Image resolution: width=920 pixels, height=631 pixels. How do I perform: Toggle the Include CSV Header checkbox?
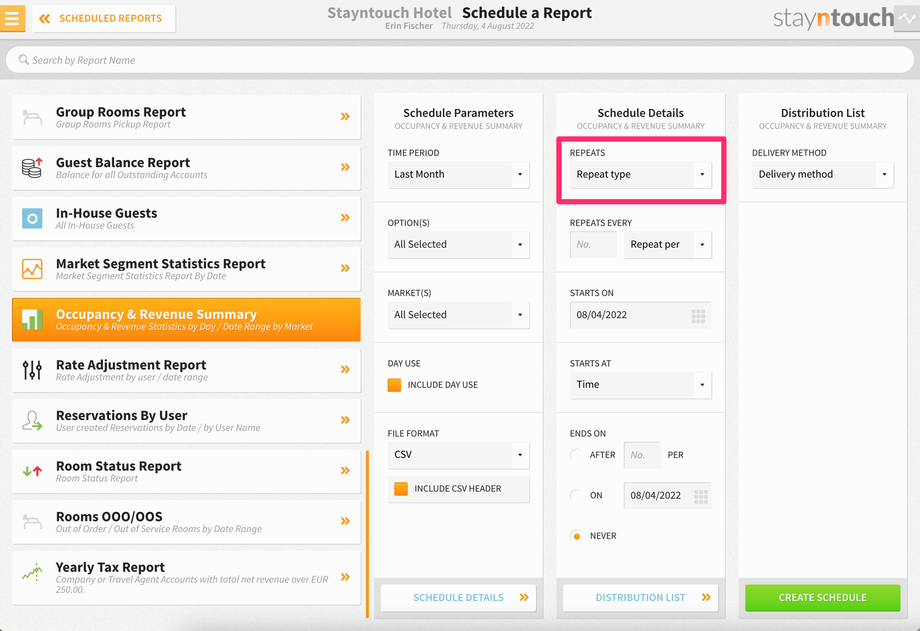pyautogui.click(x=401, y=489)
